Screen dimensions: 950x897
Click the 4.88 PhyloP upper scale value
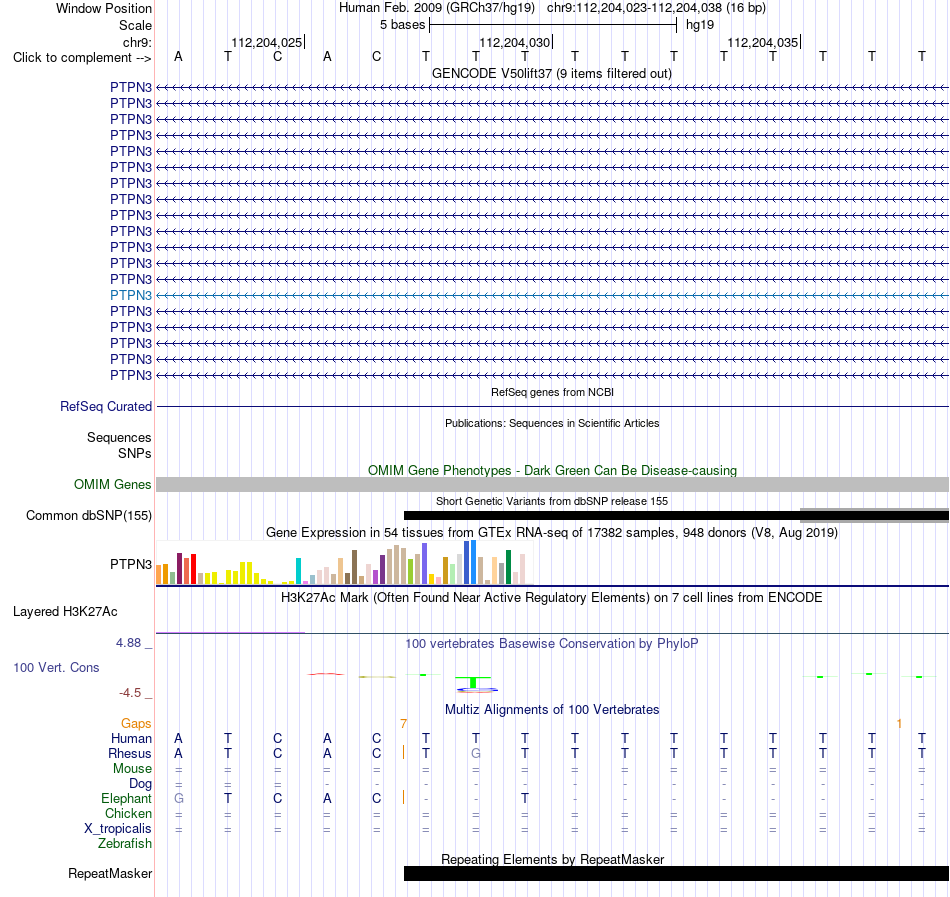click(x=128, y=643)
